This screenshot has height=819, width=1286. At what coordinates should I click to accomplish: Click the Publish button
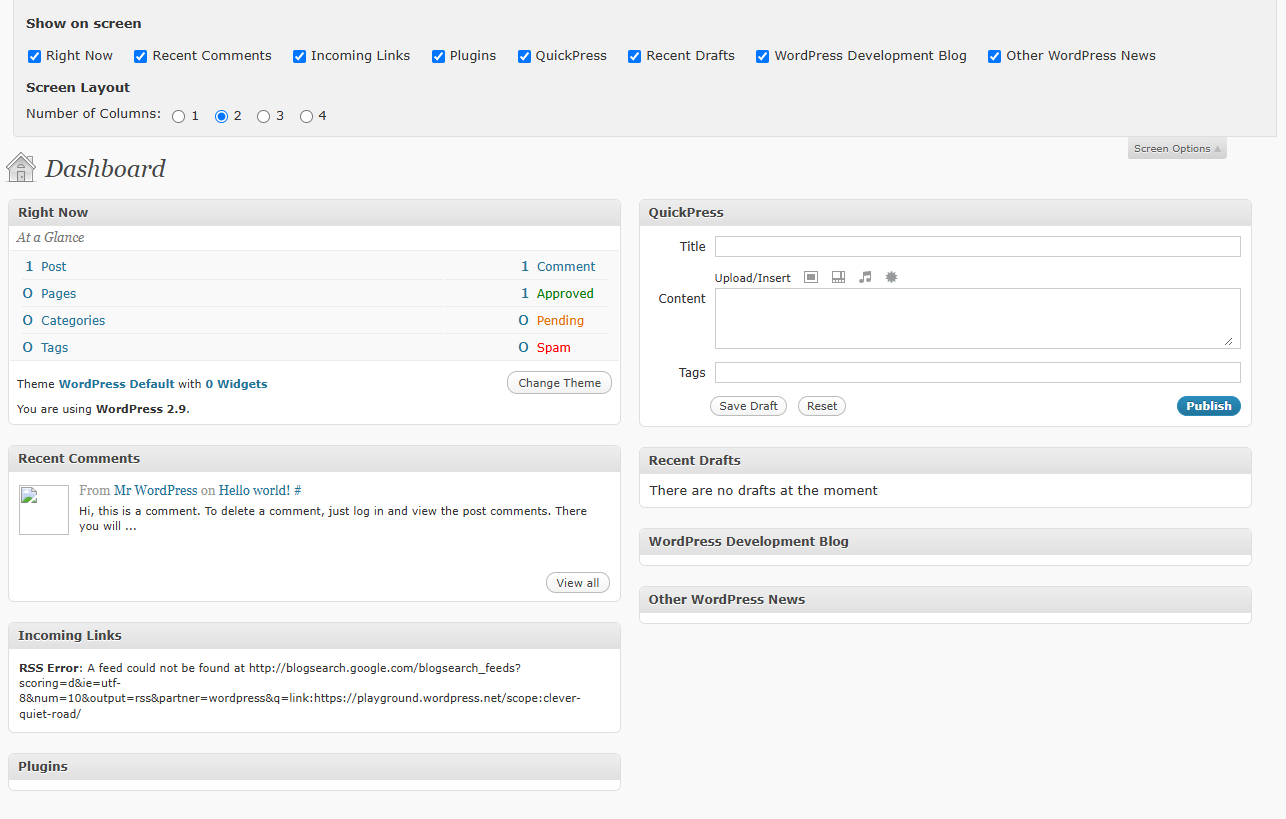[1209, 406]
